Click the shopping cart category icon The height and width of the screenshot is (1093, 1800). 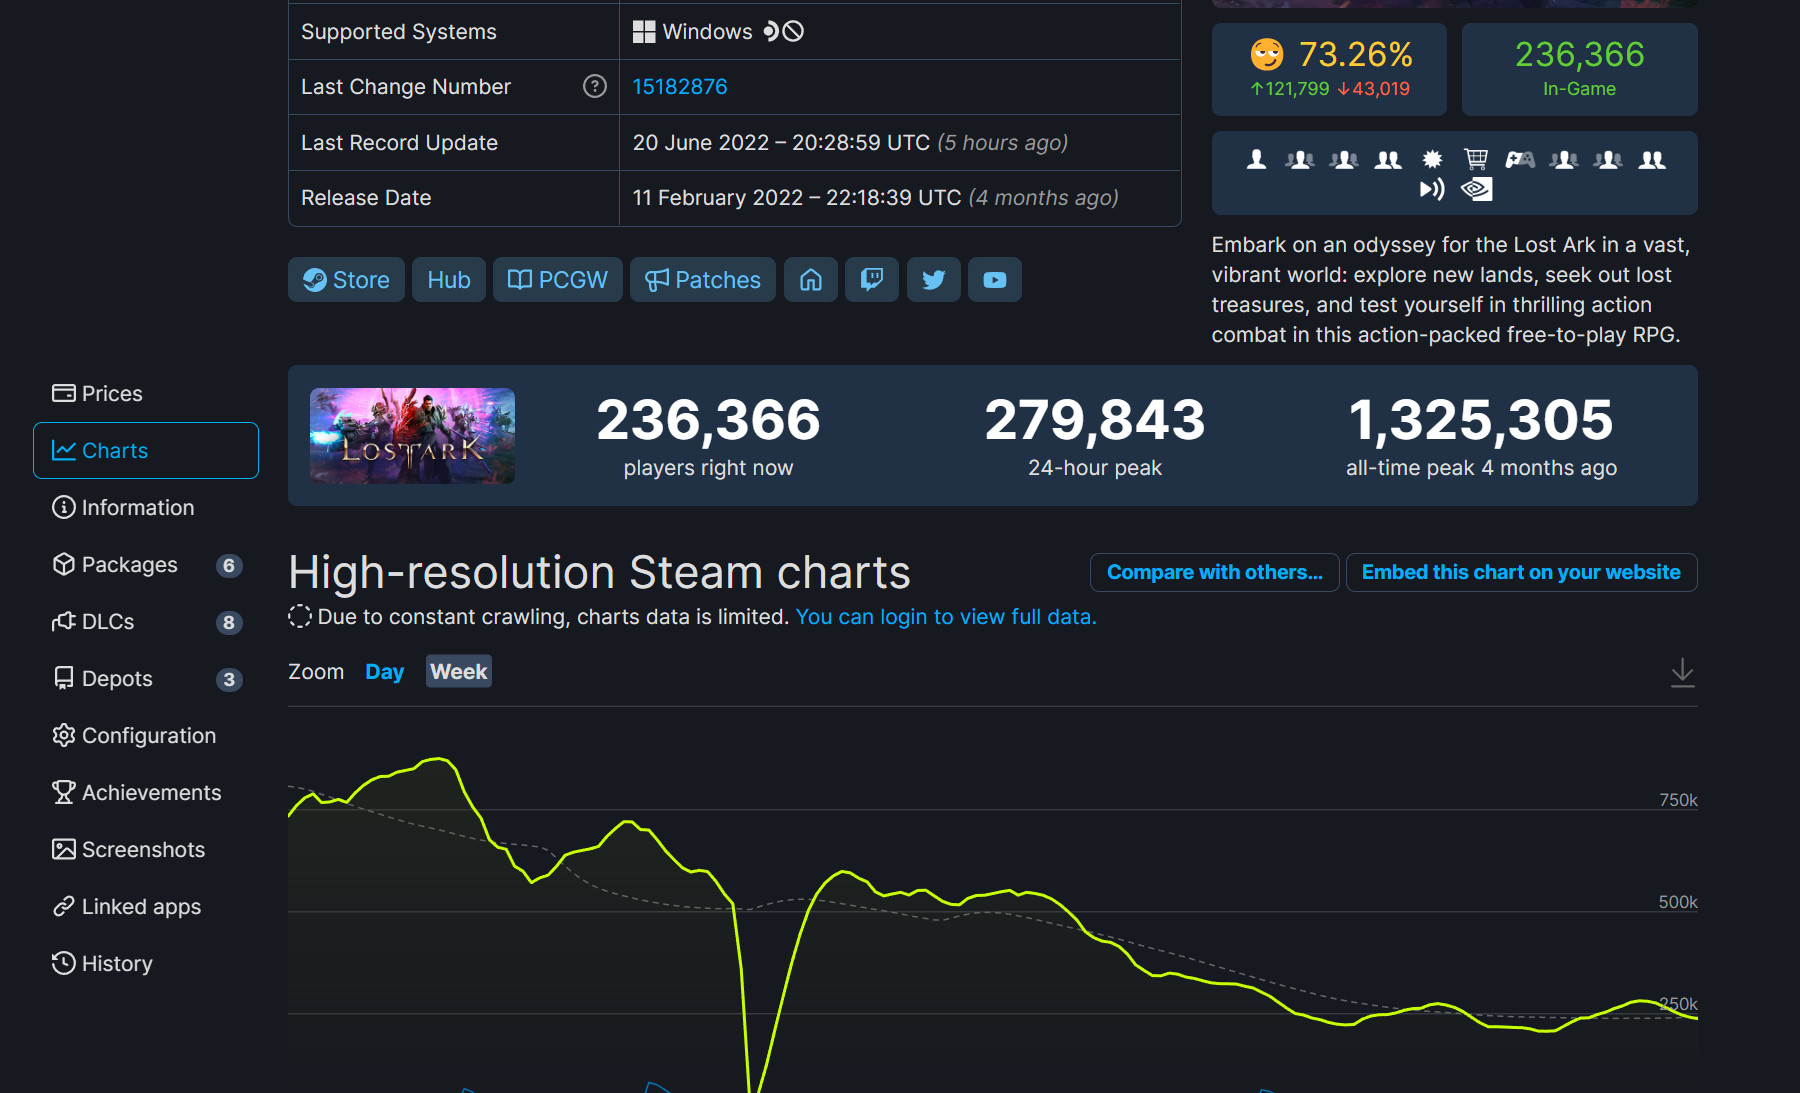pyautogui.click(x=1475, y=159)
